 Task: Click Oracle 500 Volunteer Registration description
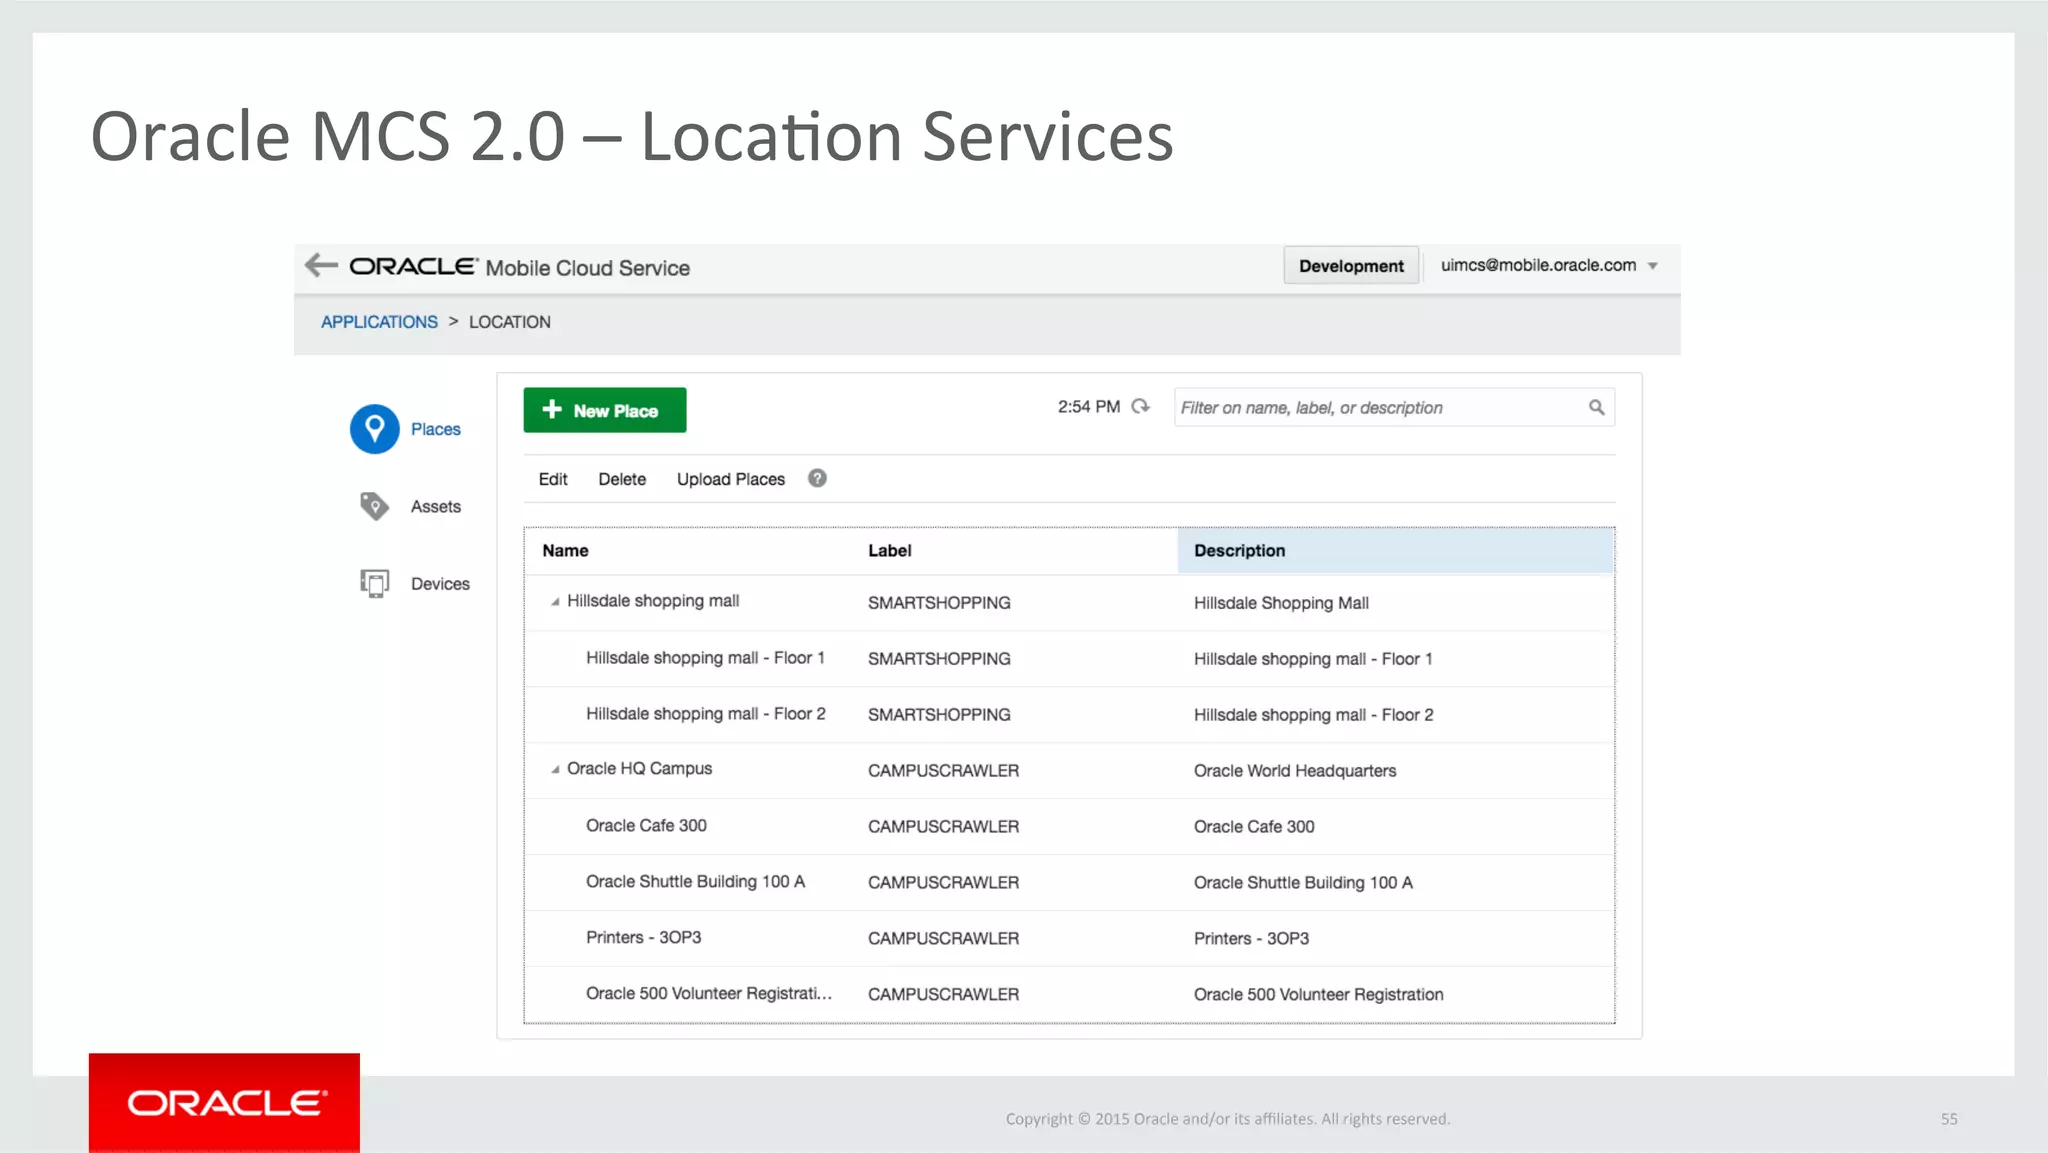coord(1318,994)
